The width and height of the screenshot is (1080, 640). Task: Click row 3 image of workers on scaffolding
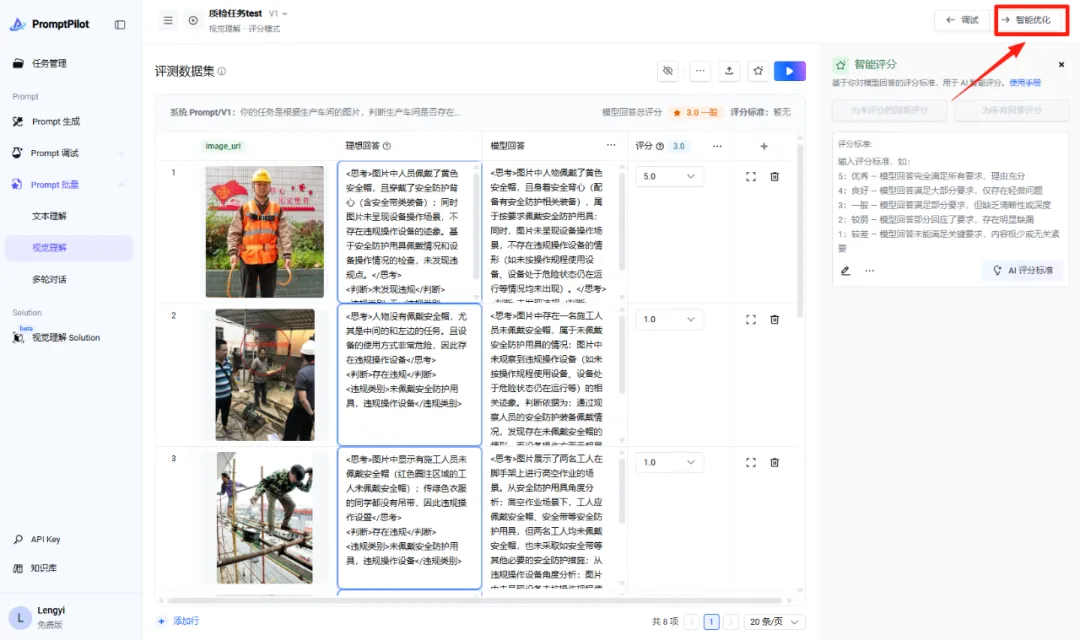click(265, 518)
